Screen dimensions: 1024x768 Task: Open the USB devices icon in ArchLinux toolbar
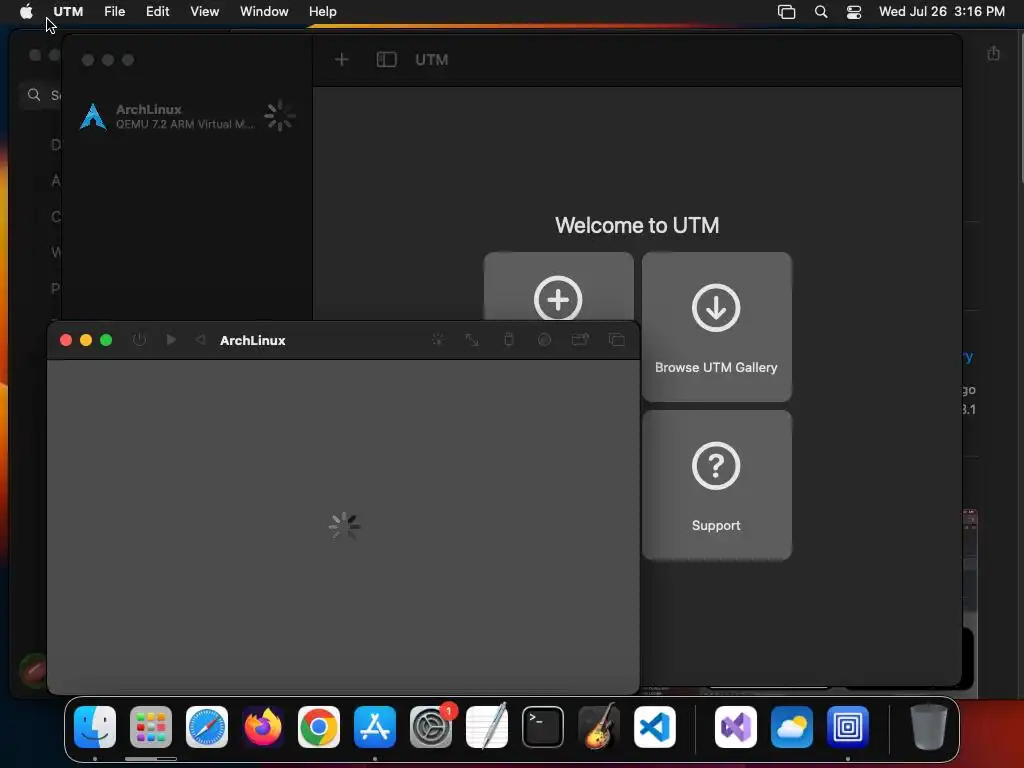tap(509, 340)
